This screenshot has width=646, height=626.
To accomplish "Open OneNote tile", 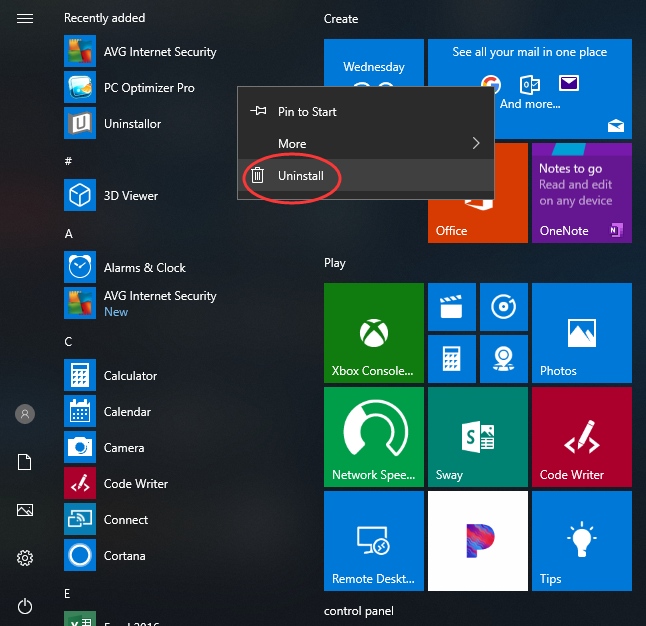I will tap(582, 193).
